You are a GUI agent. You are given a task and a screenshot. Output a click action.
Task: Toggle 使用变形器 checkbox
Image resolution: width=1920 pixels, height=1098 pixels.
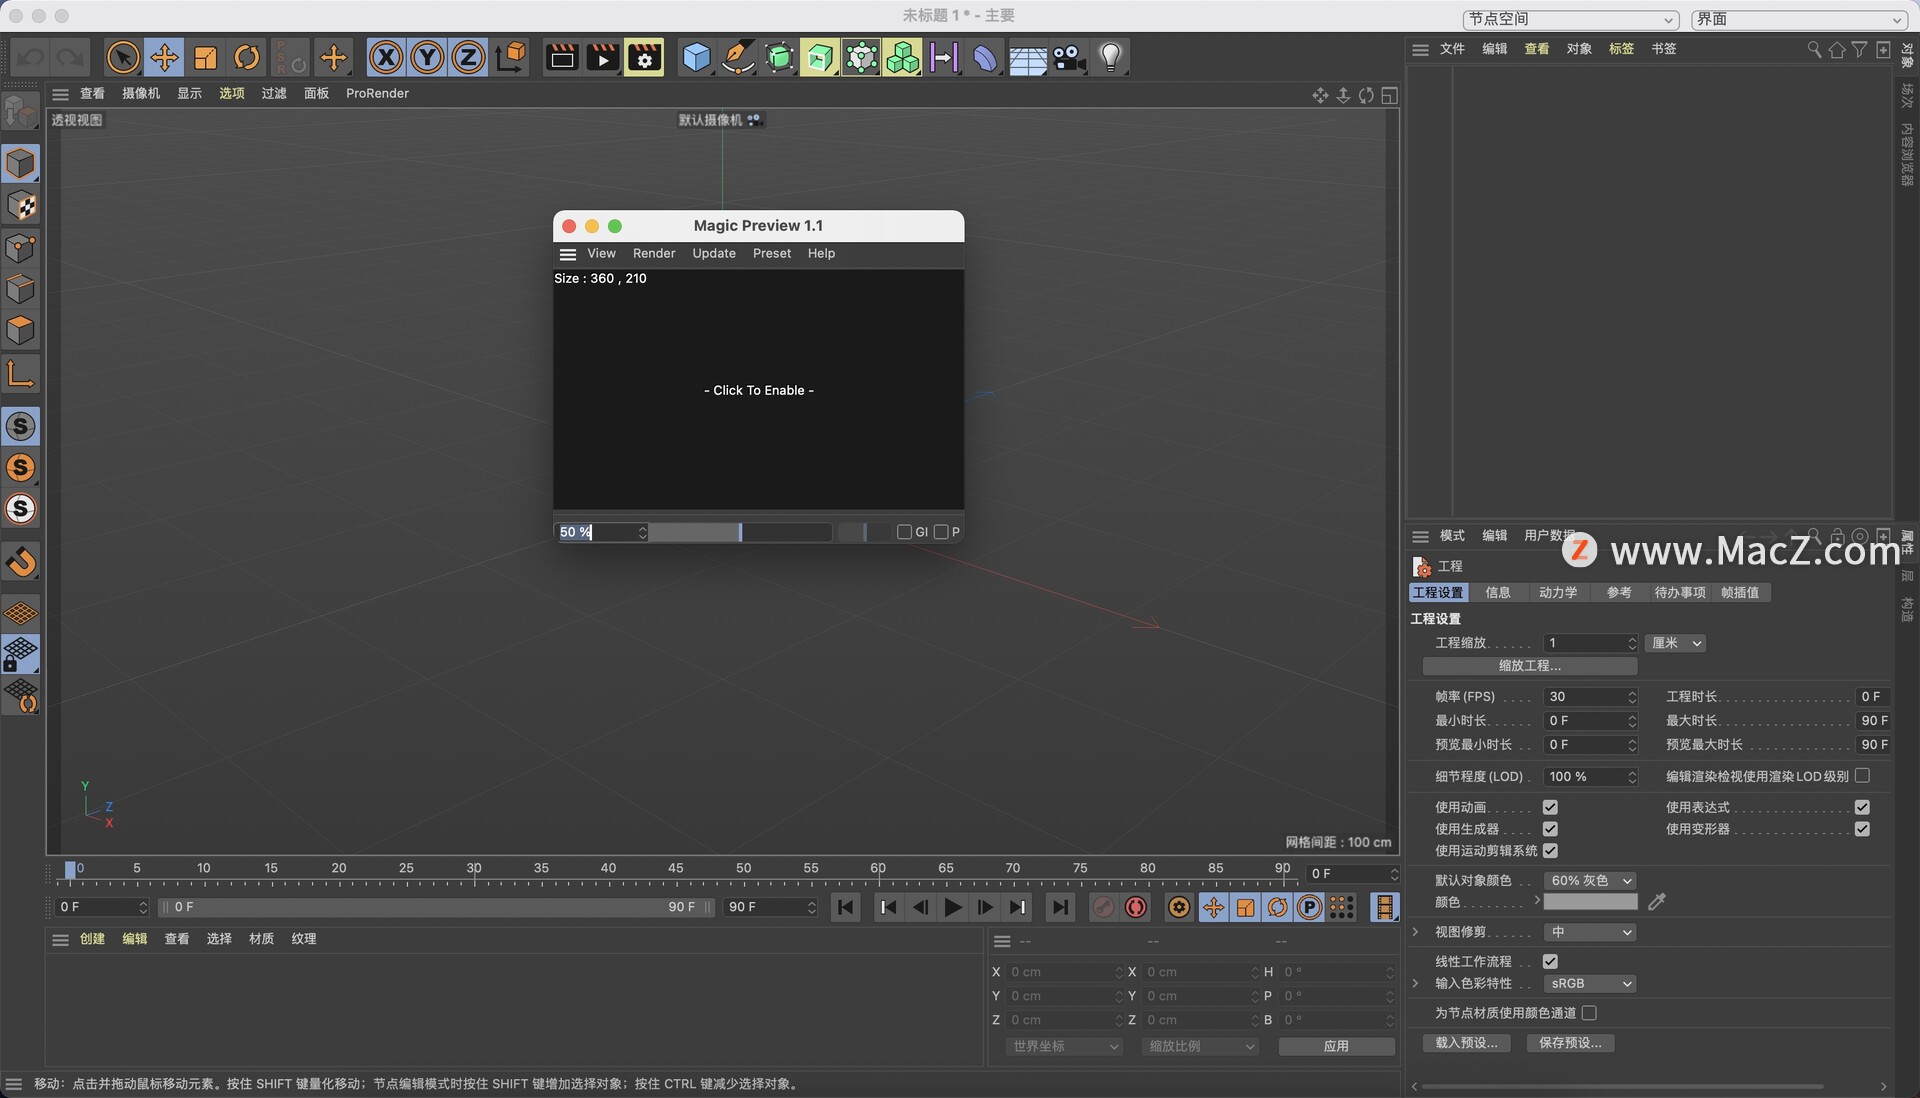tap(1862, 829)
